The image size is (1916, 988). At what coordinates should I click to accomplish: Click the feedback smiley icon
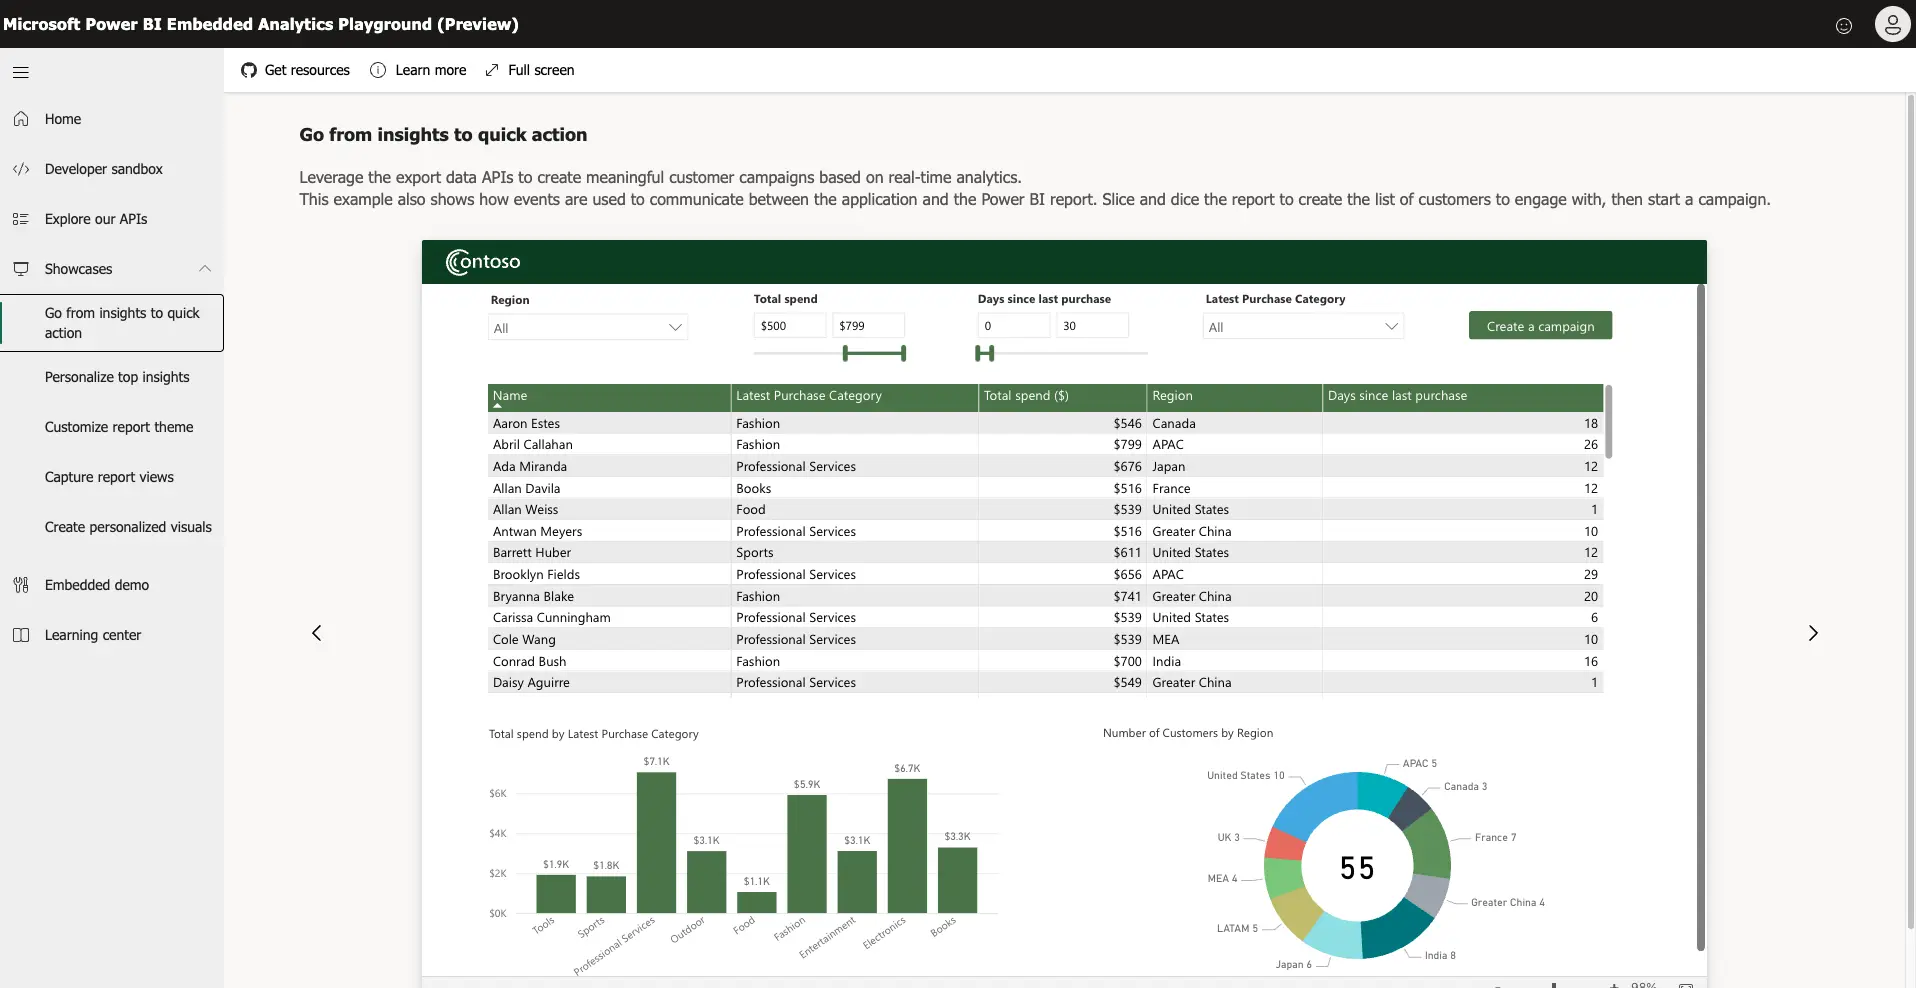pos(1844,25)
